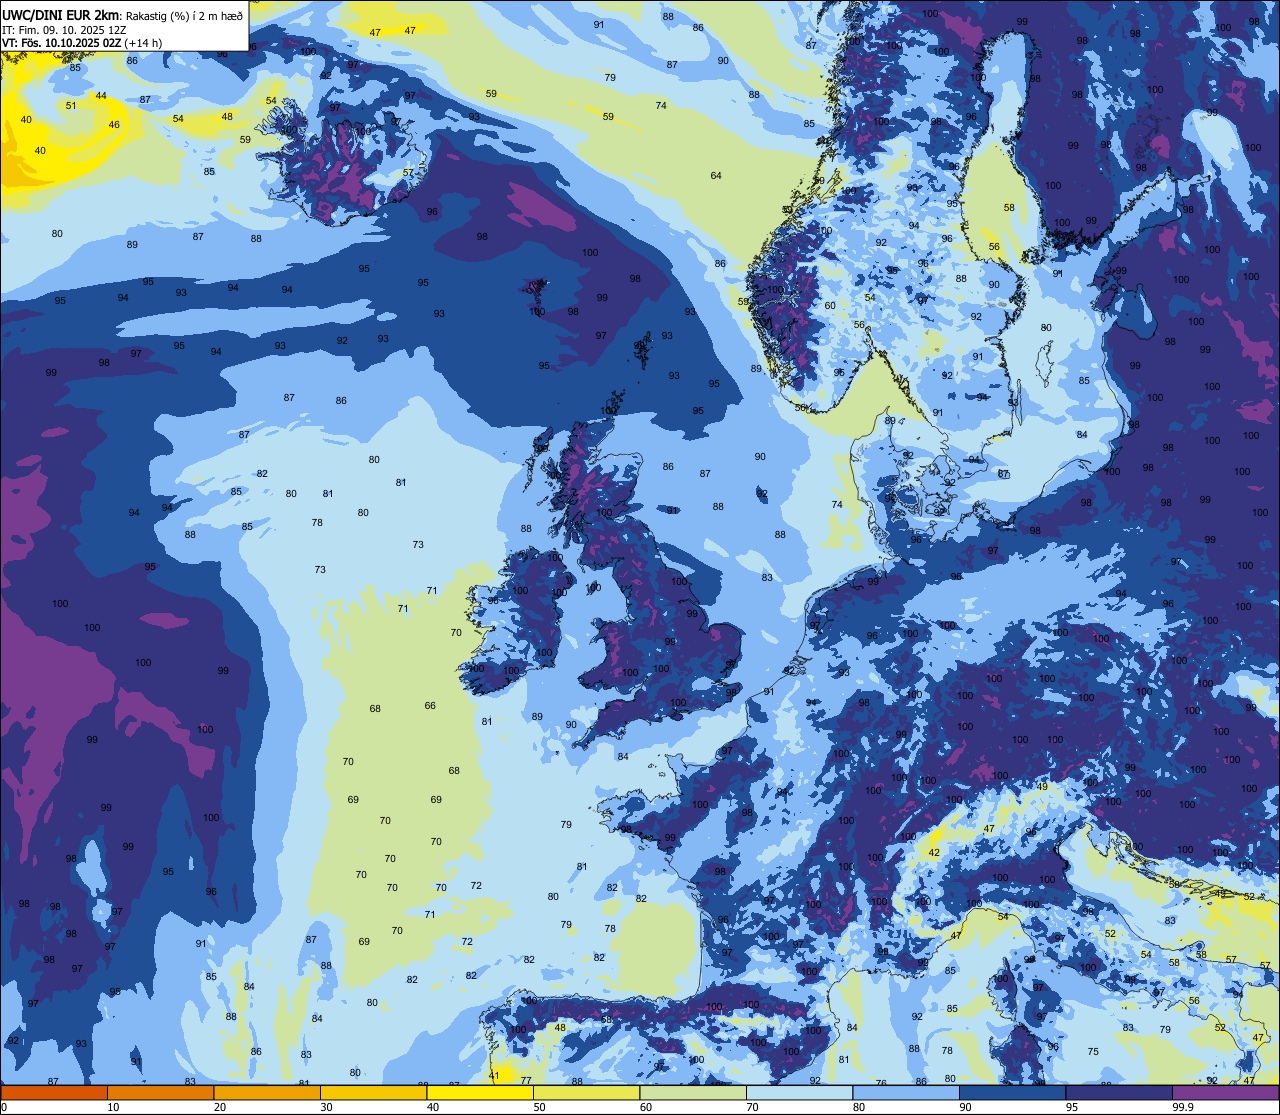
Task: Click the humidity value "46" in yellow area
Action: (114, 125)
